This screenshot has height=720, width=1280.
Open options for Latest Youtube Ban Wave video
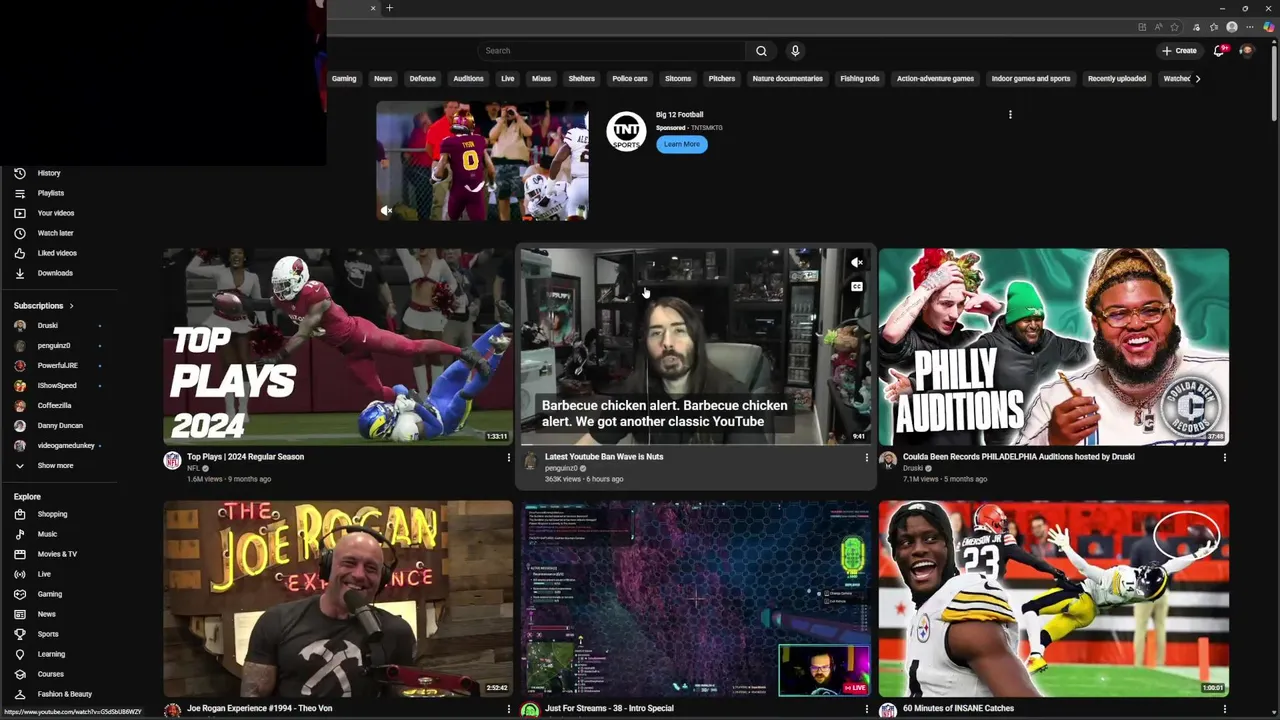[x=866, y=458]
